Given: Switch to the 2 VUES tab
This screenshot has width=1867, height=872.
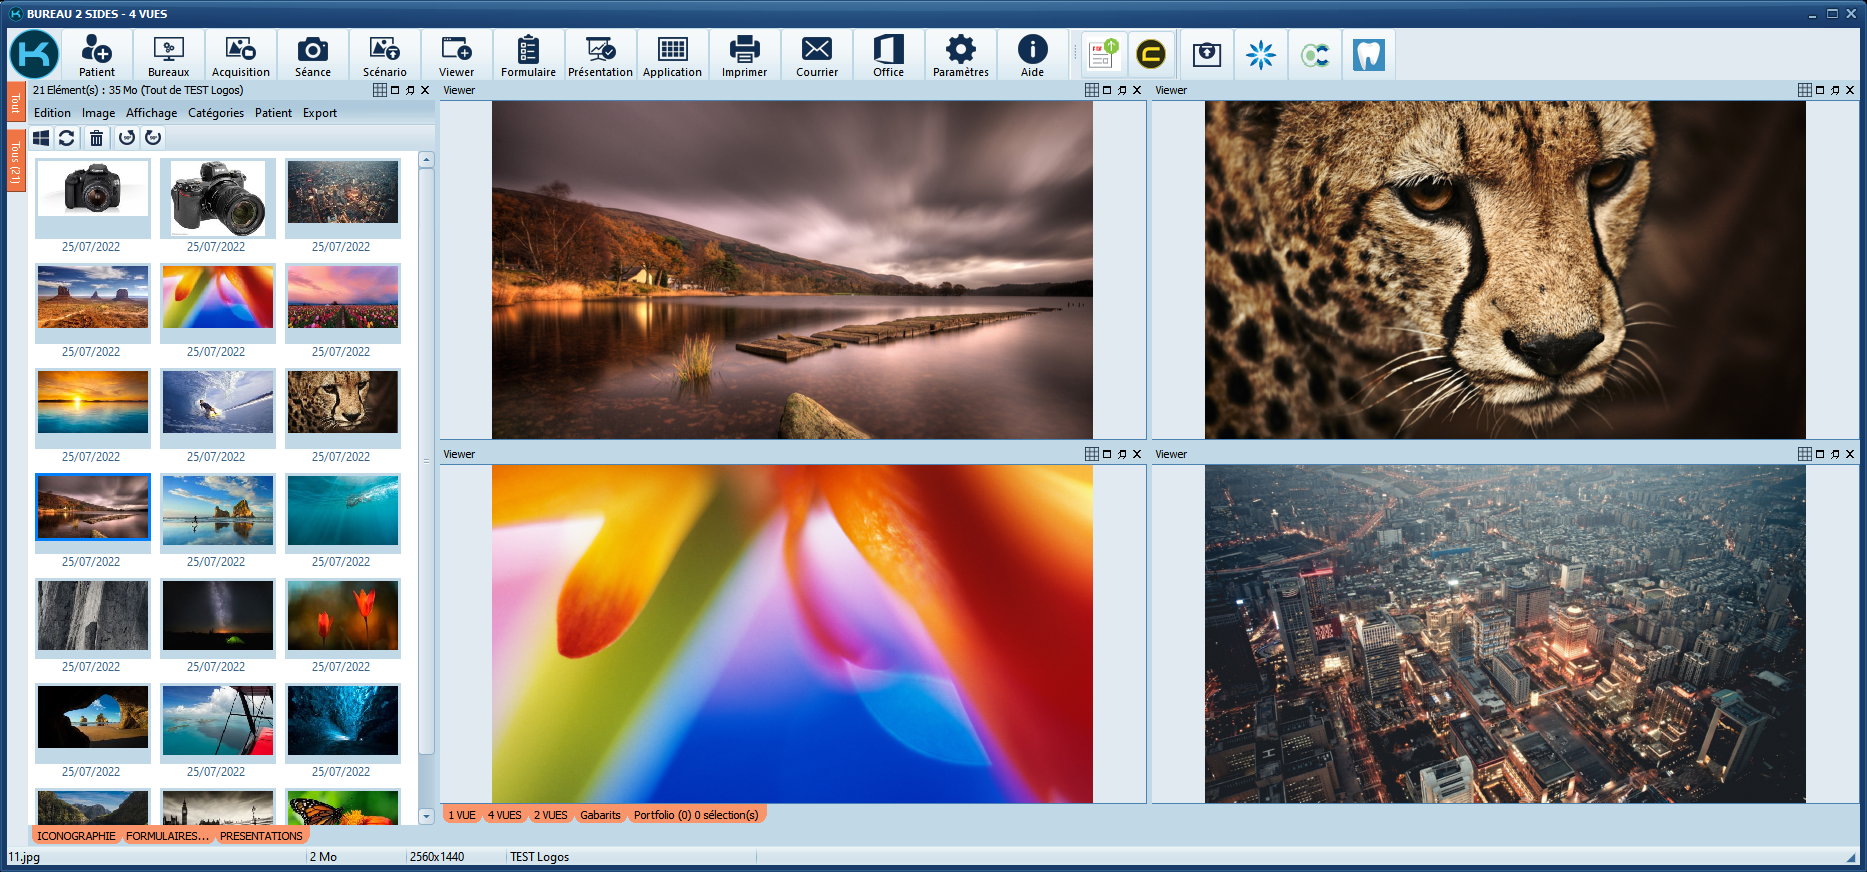Looking at the screenshot, I should click(x=550, y=815).
